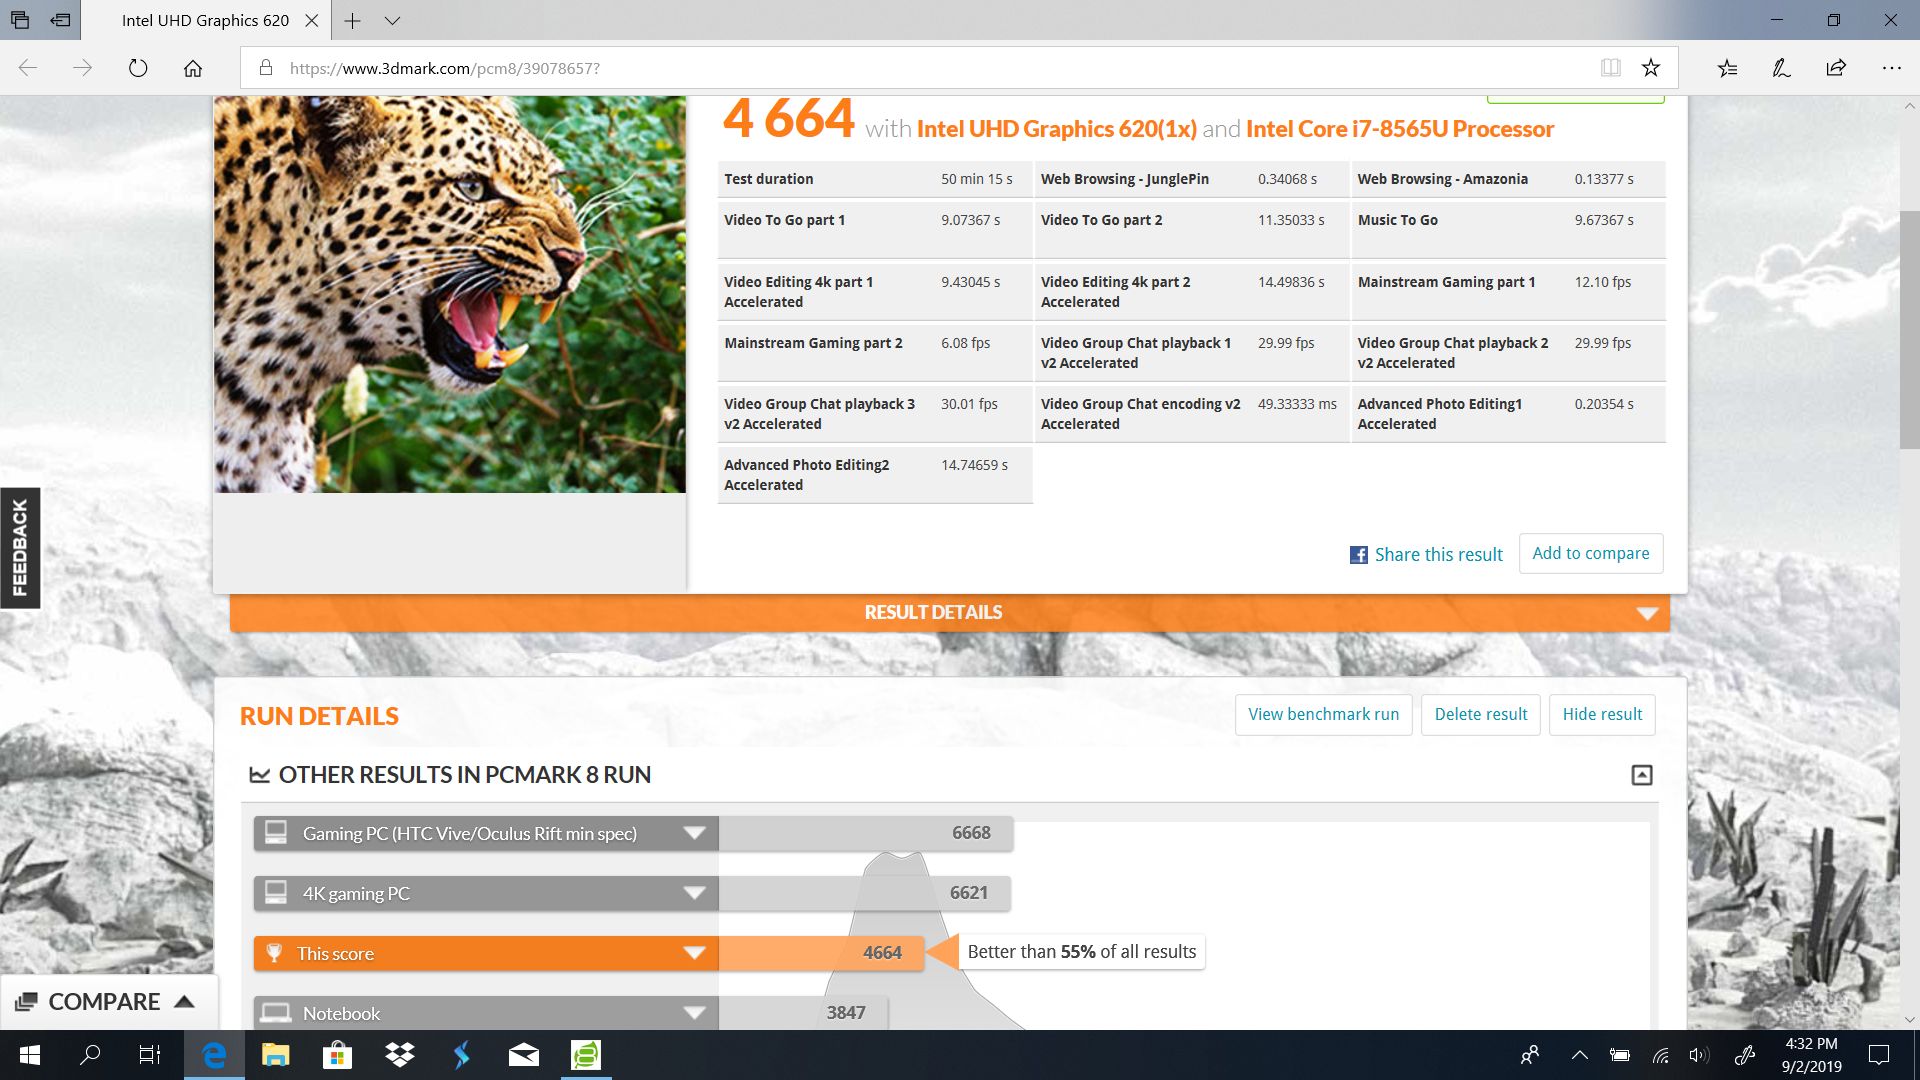Image resolution: width=1920 pixels, height=1080 pixels.
Task: Open Task View on the taskbar
Action: tap(150, 1055)
